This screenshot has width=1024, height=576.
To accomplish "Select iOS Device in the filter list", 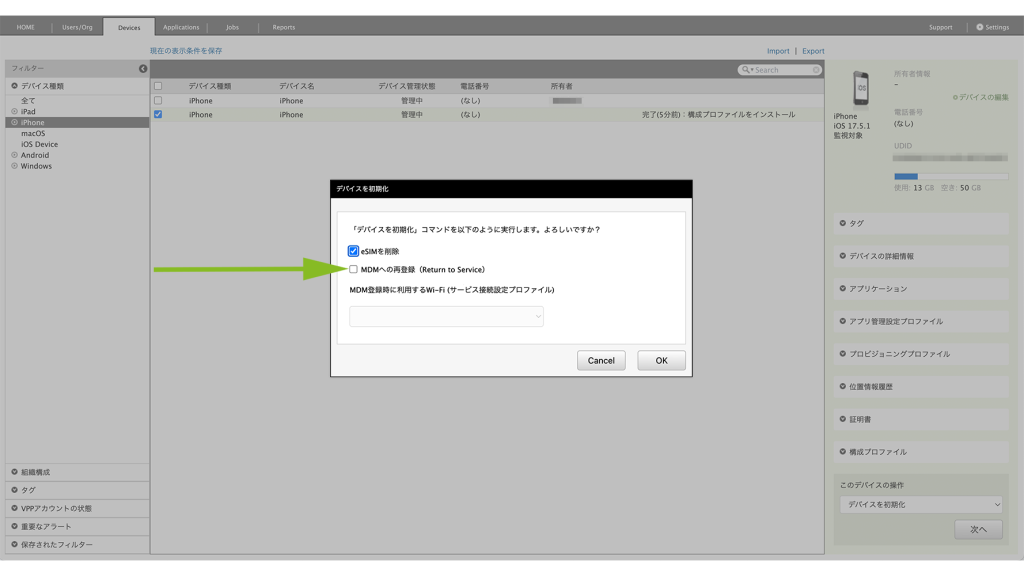I will pos(39,144).
